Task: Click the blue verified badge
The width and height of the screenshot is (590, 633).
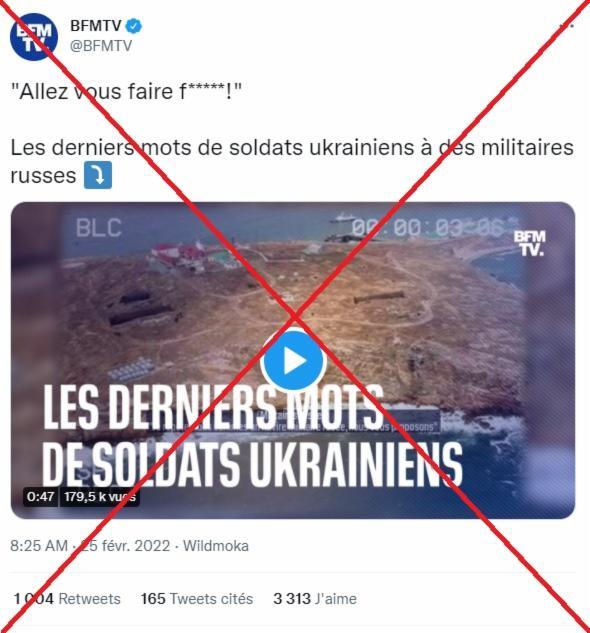Action: (133, 26)
